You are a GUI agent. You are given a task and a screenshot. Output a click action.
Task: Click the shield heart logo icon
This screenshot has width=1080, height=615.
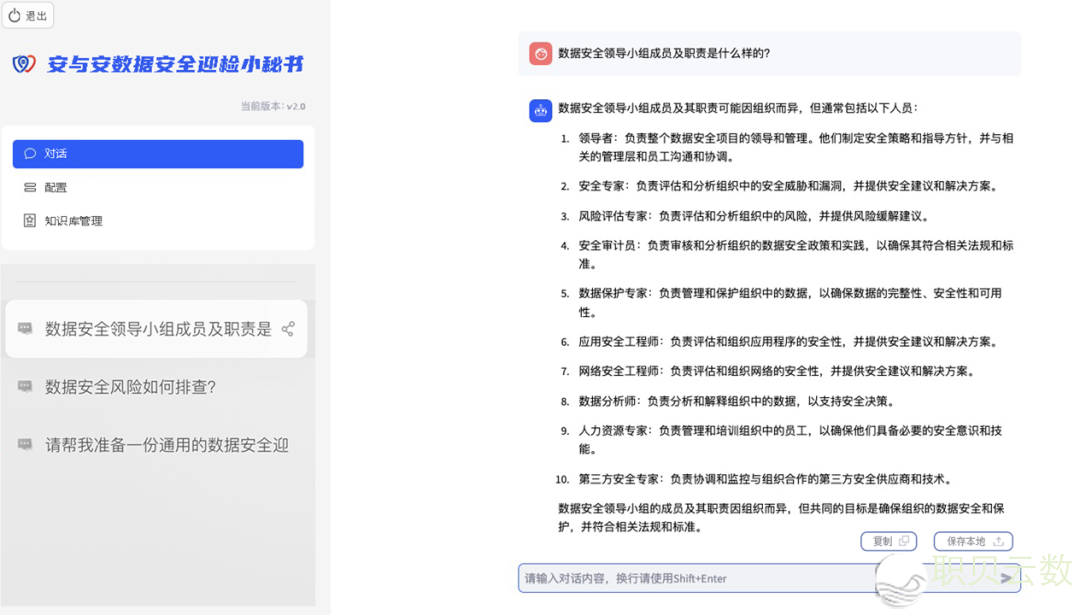[x=24, y=65]
